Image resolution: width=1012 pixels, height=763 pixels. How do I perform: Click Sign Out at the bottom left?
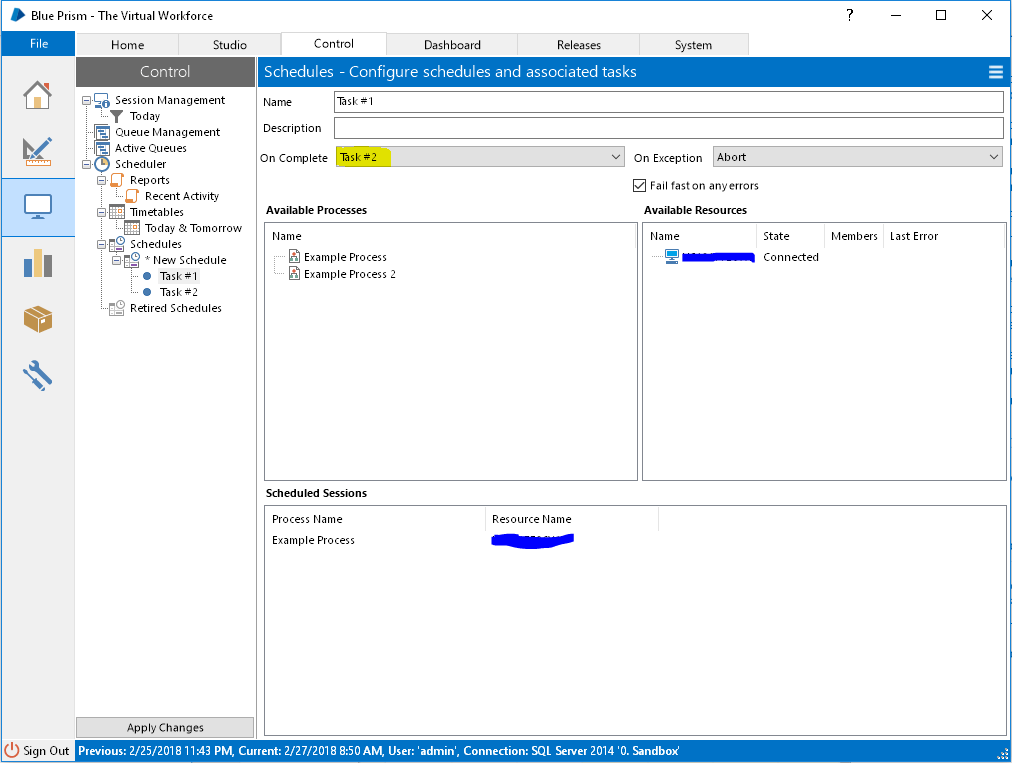(39, 750)
